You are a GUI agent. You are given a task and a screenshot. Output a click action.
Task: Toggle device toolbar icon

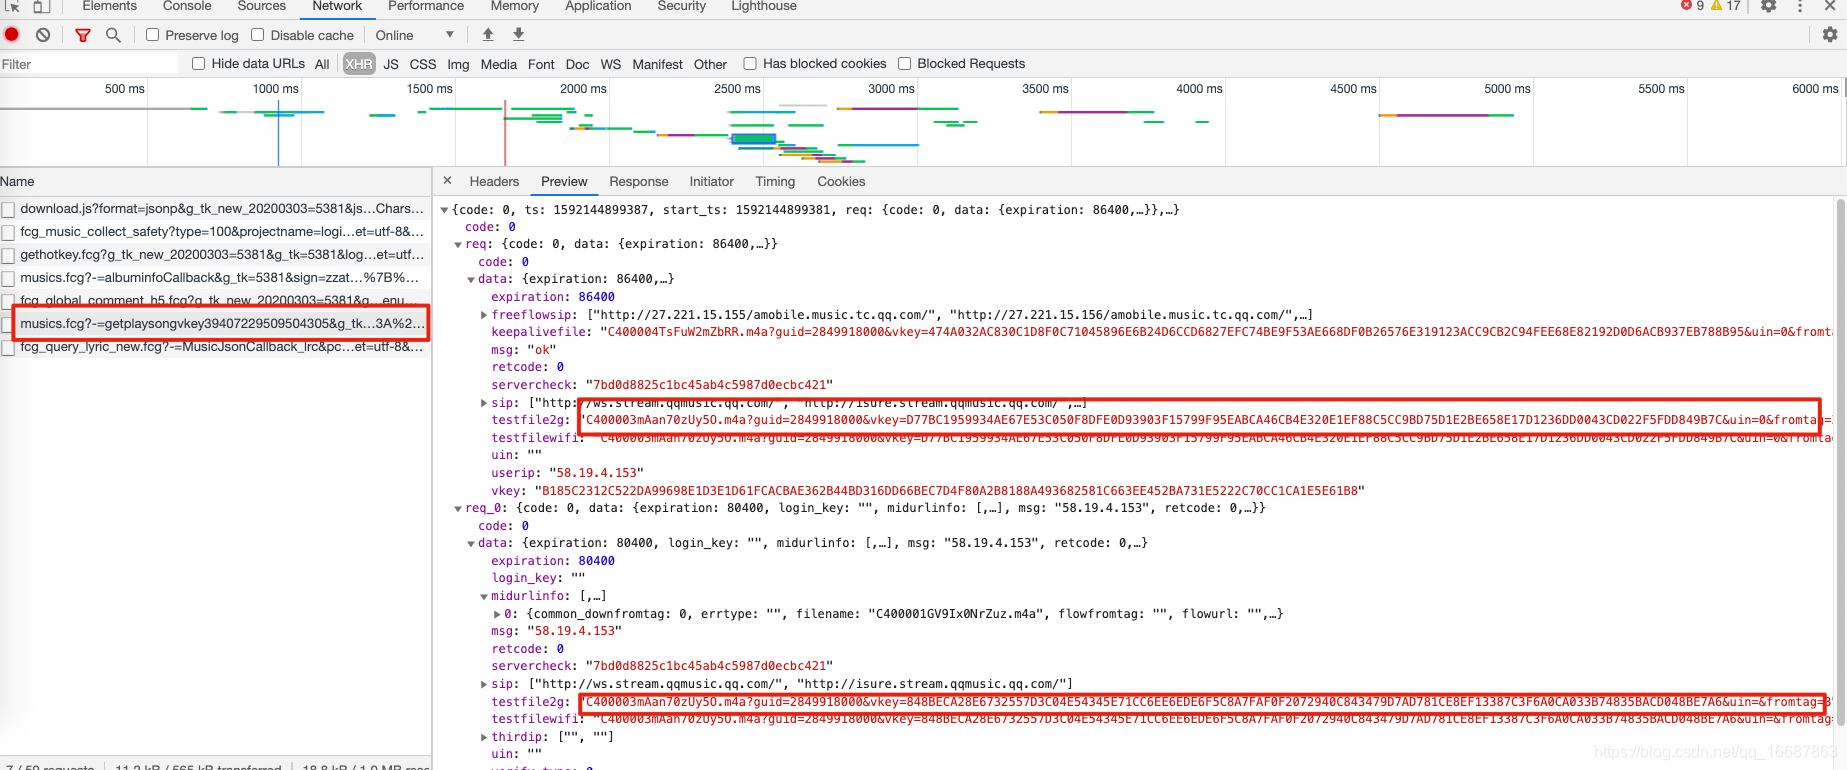(41, 6)
